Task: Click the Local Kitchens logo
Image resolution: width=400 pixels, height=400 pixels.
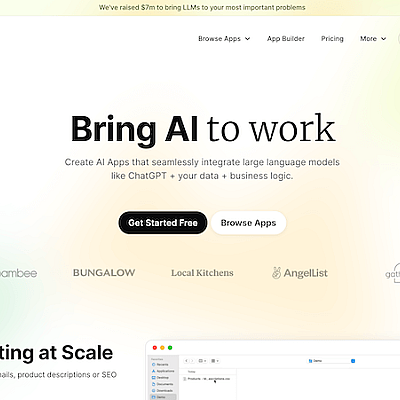Action: (x=202, y=273)
